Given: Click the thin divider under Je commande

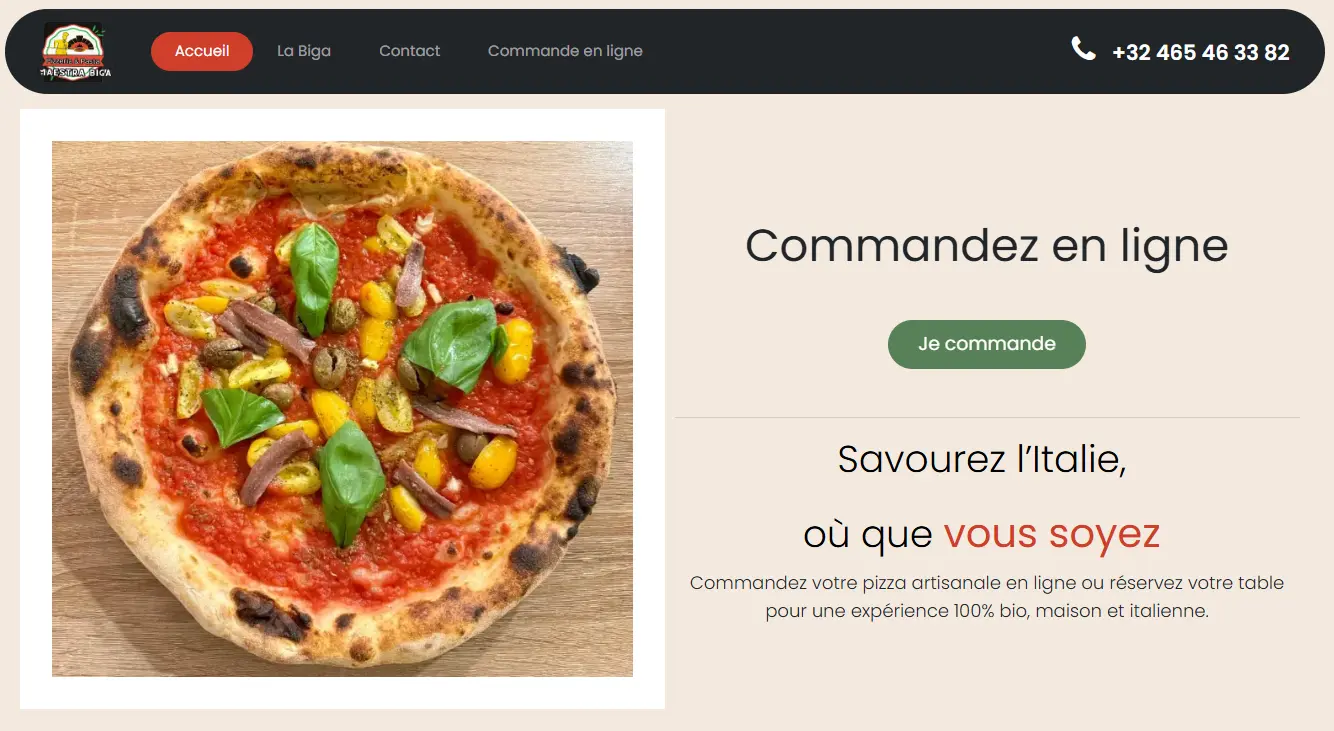Looking at the screenshot, I should (987, 417).
